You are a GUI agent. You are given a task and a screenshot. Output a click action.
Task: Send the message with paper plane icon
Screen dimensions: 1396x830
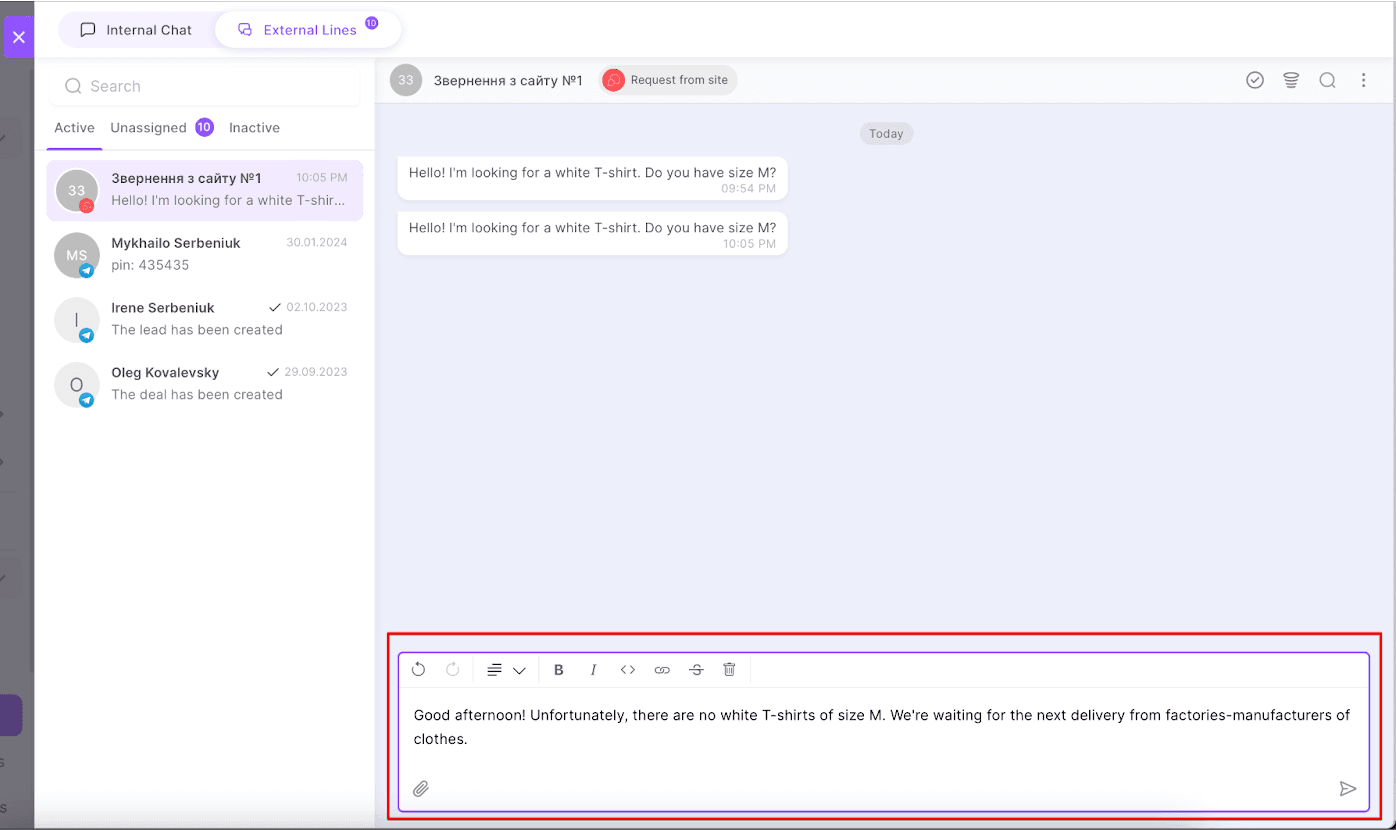pos(1347,789)
